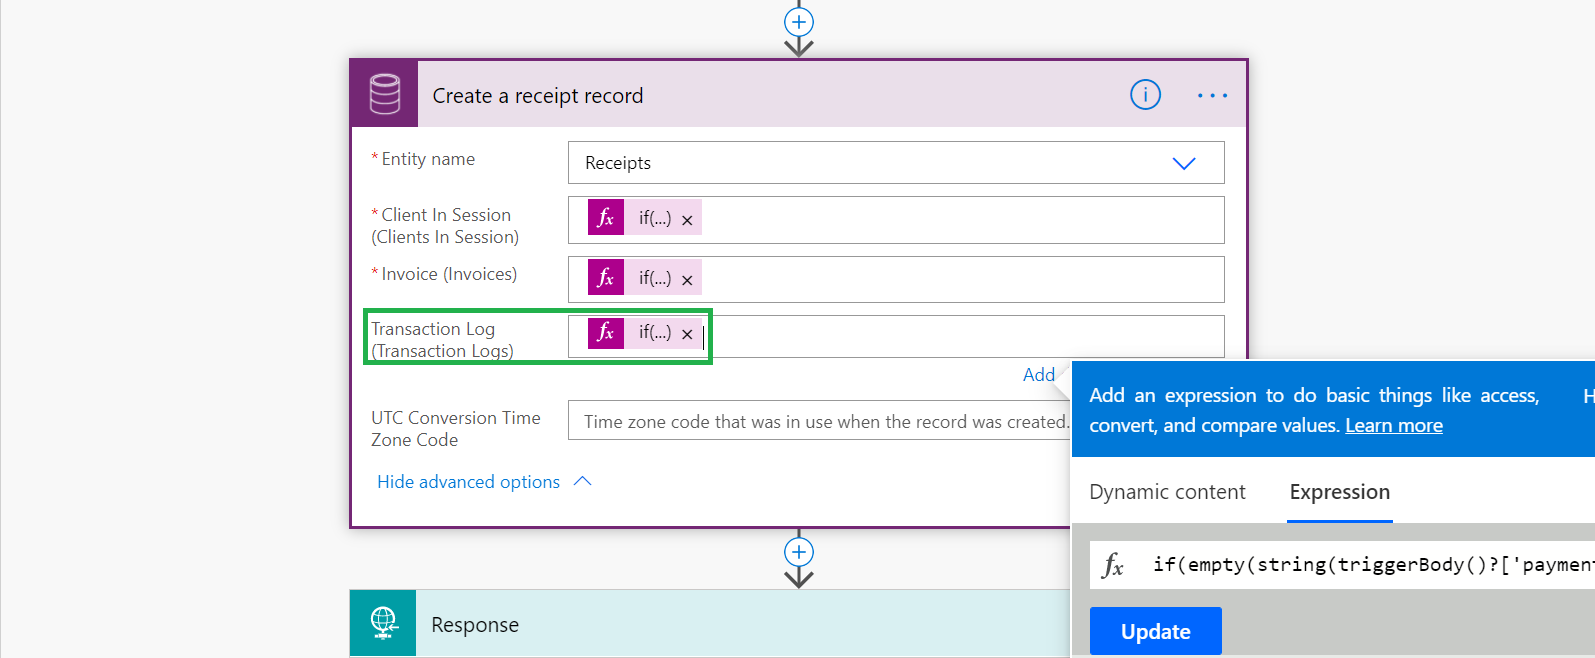
Task: Remove the expression token from Transaction Log
Action: pos(687,334)
